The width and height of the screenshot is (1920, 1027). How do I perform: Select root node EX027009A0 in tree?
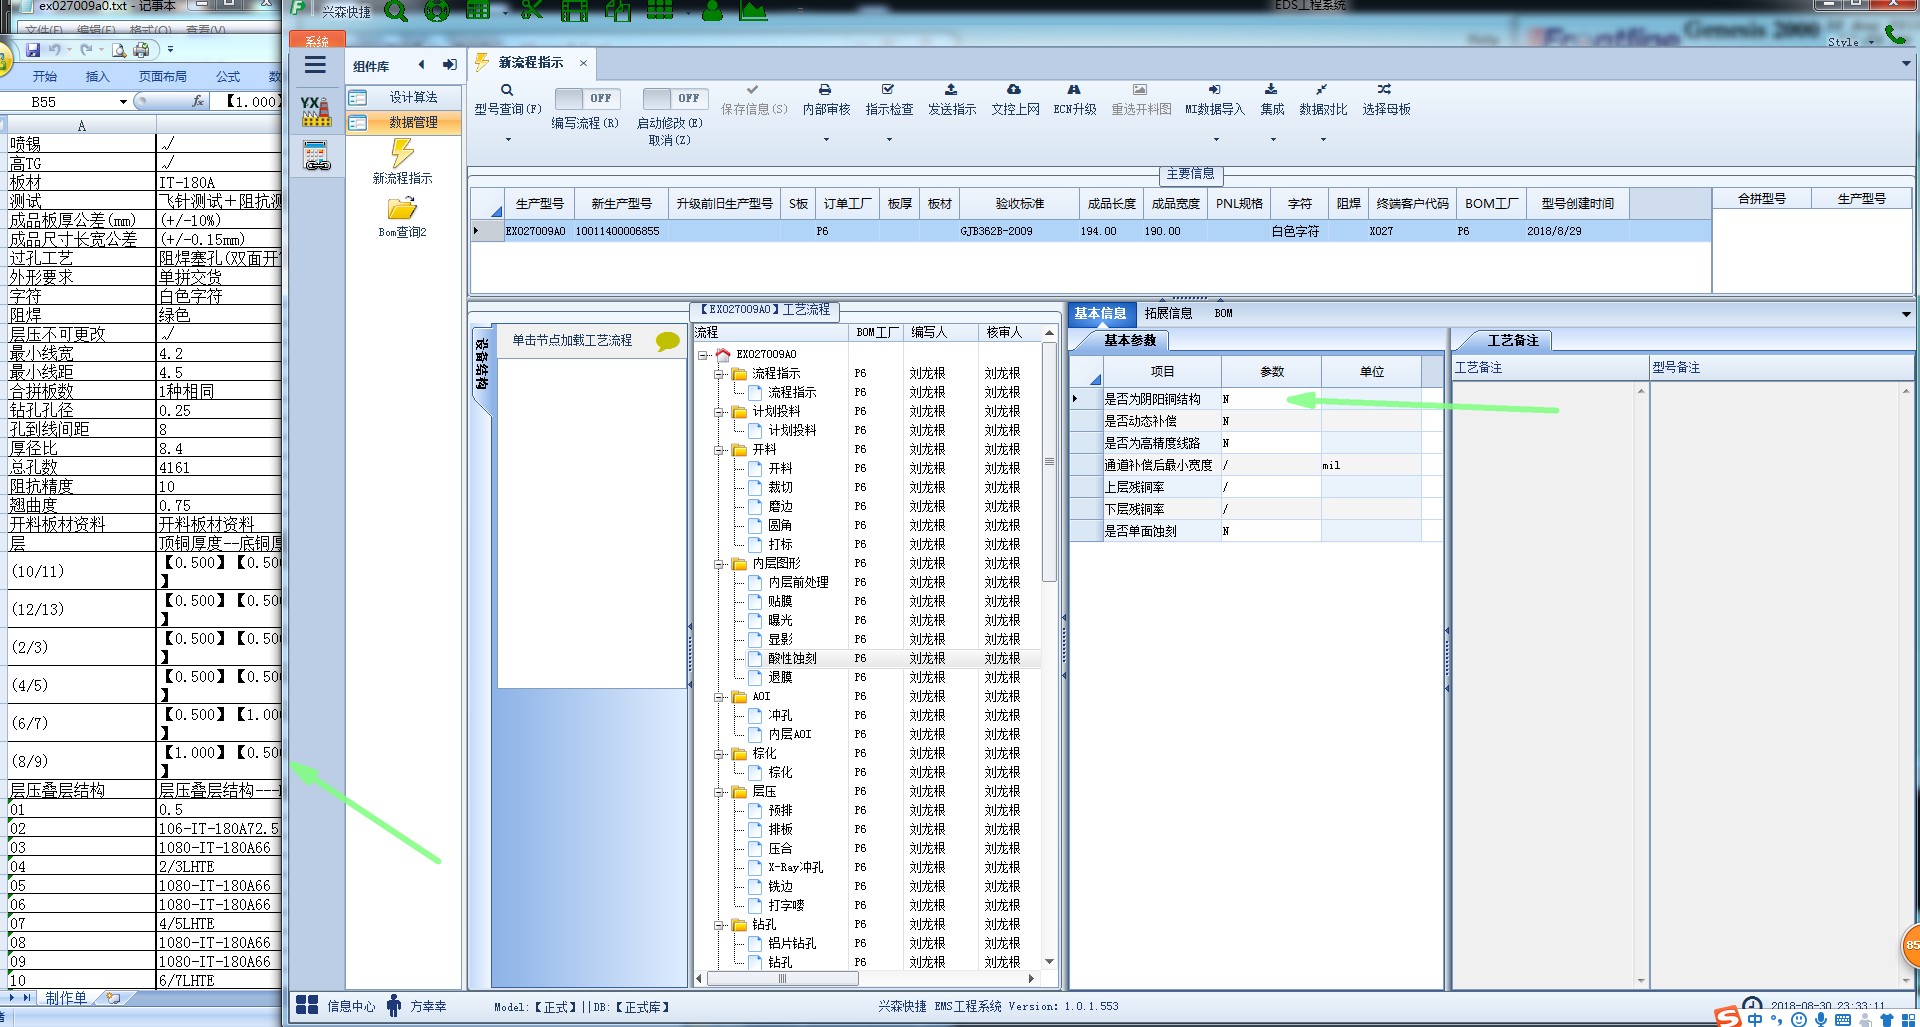tap(766, 354)
